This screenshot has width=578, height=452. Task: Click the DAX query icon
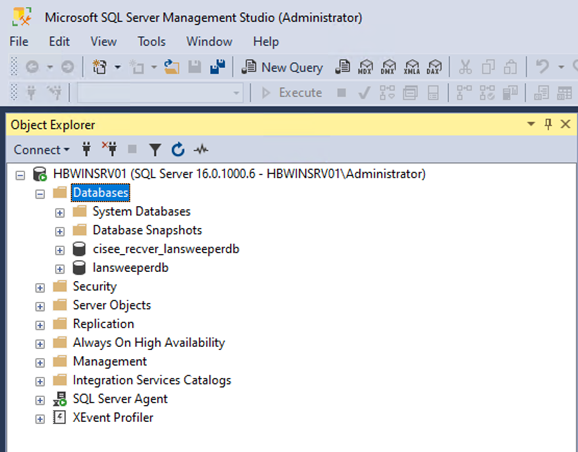coord(434,67)
